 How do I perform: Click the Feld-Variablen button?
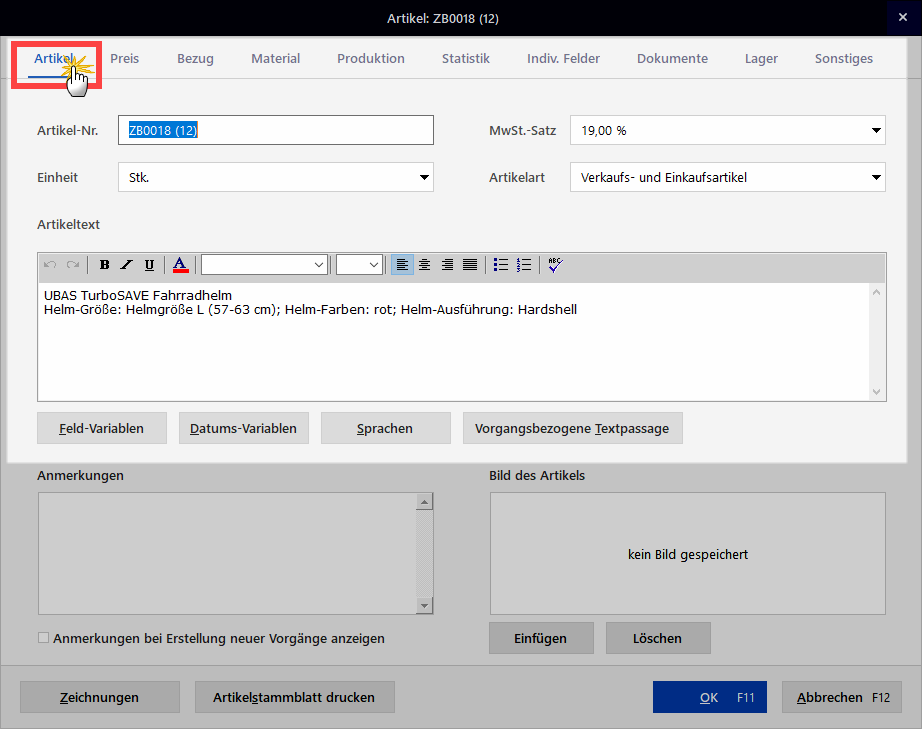(102, 428)
